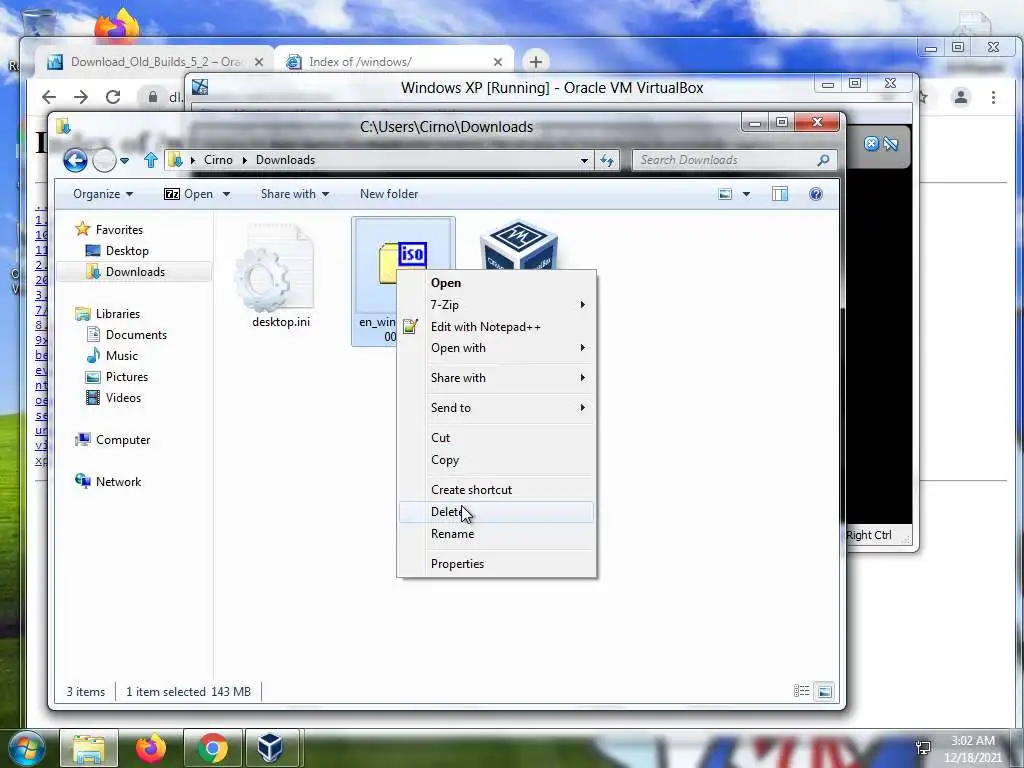
Task: Switch to large icons view in status bar
Action: point(825,691)
